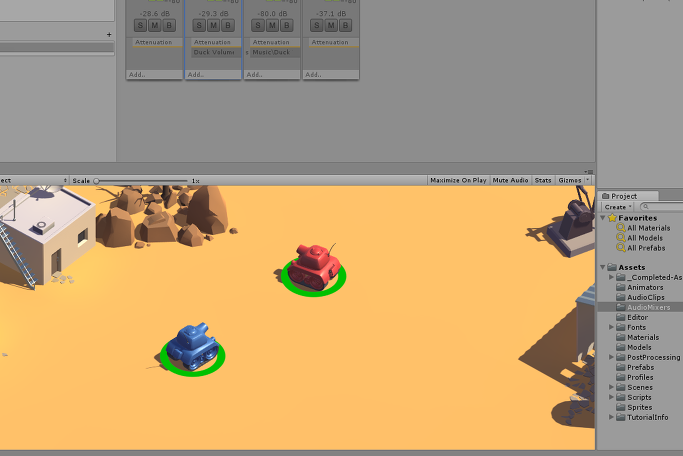Collapse the Favorites group arrow
Image resolution: width=683 pixels, height=456 pixels.
(x=603, y=218)
